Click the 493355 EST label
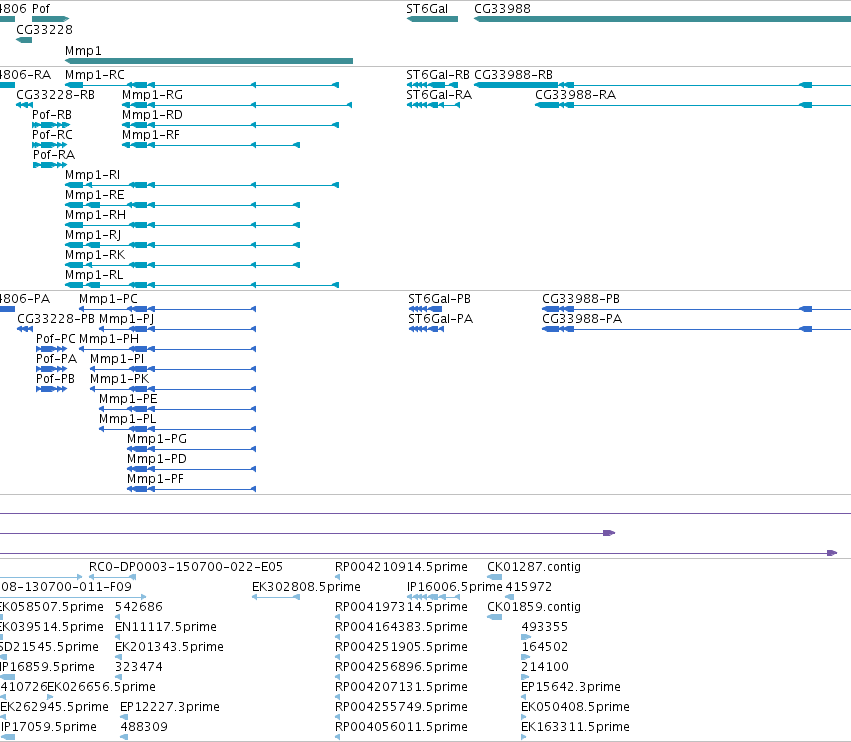Viewport: 851px width, 742px height. click(x=545, y=627)
